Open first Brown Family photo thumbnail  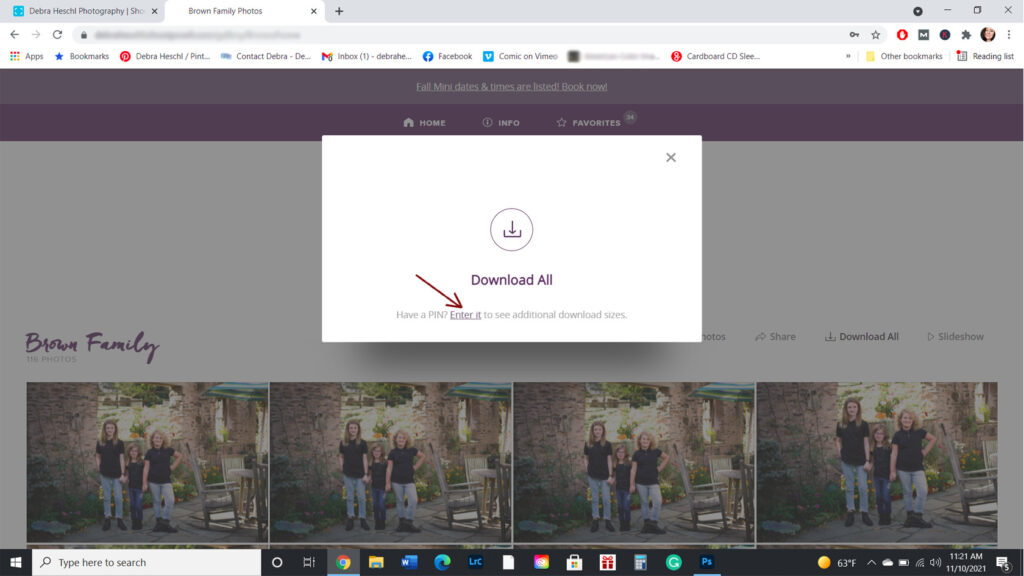[147, 462]
